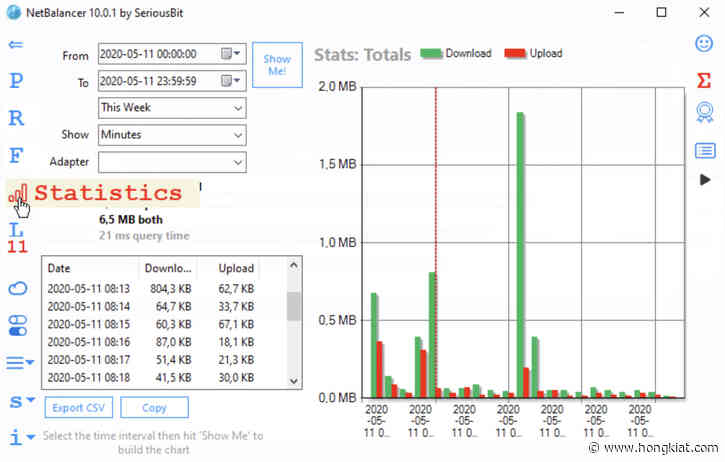Click the Export CSV button
725x462 pixels.
pos(79,407)
